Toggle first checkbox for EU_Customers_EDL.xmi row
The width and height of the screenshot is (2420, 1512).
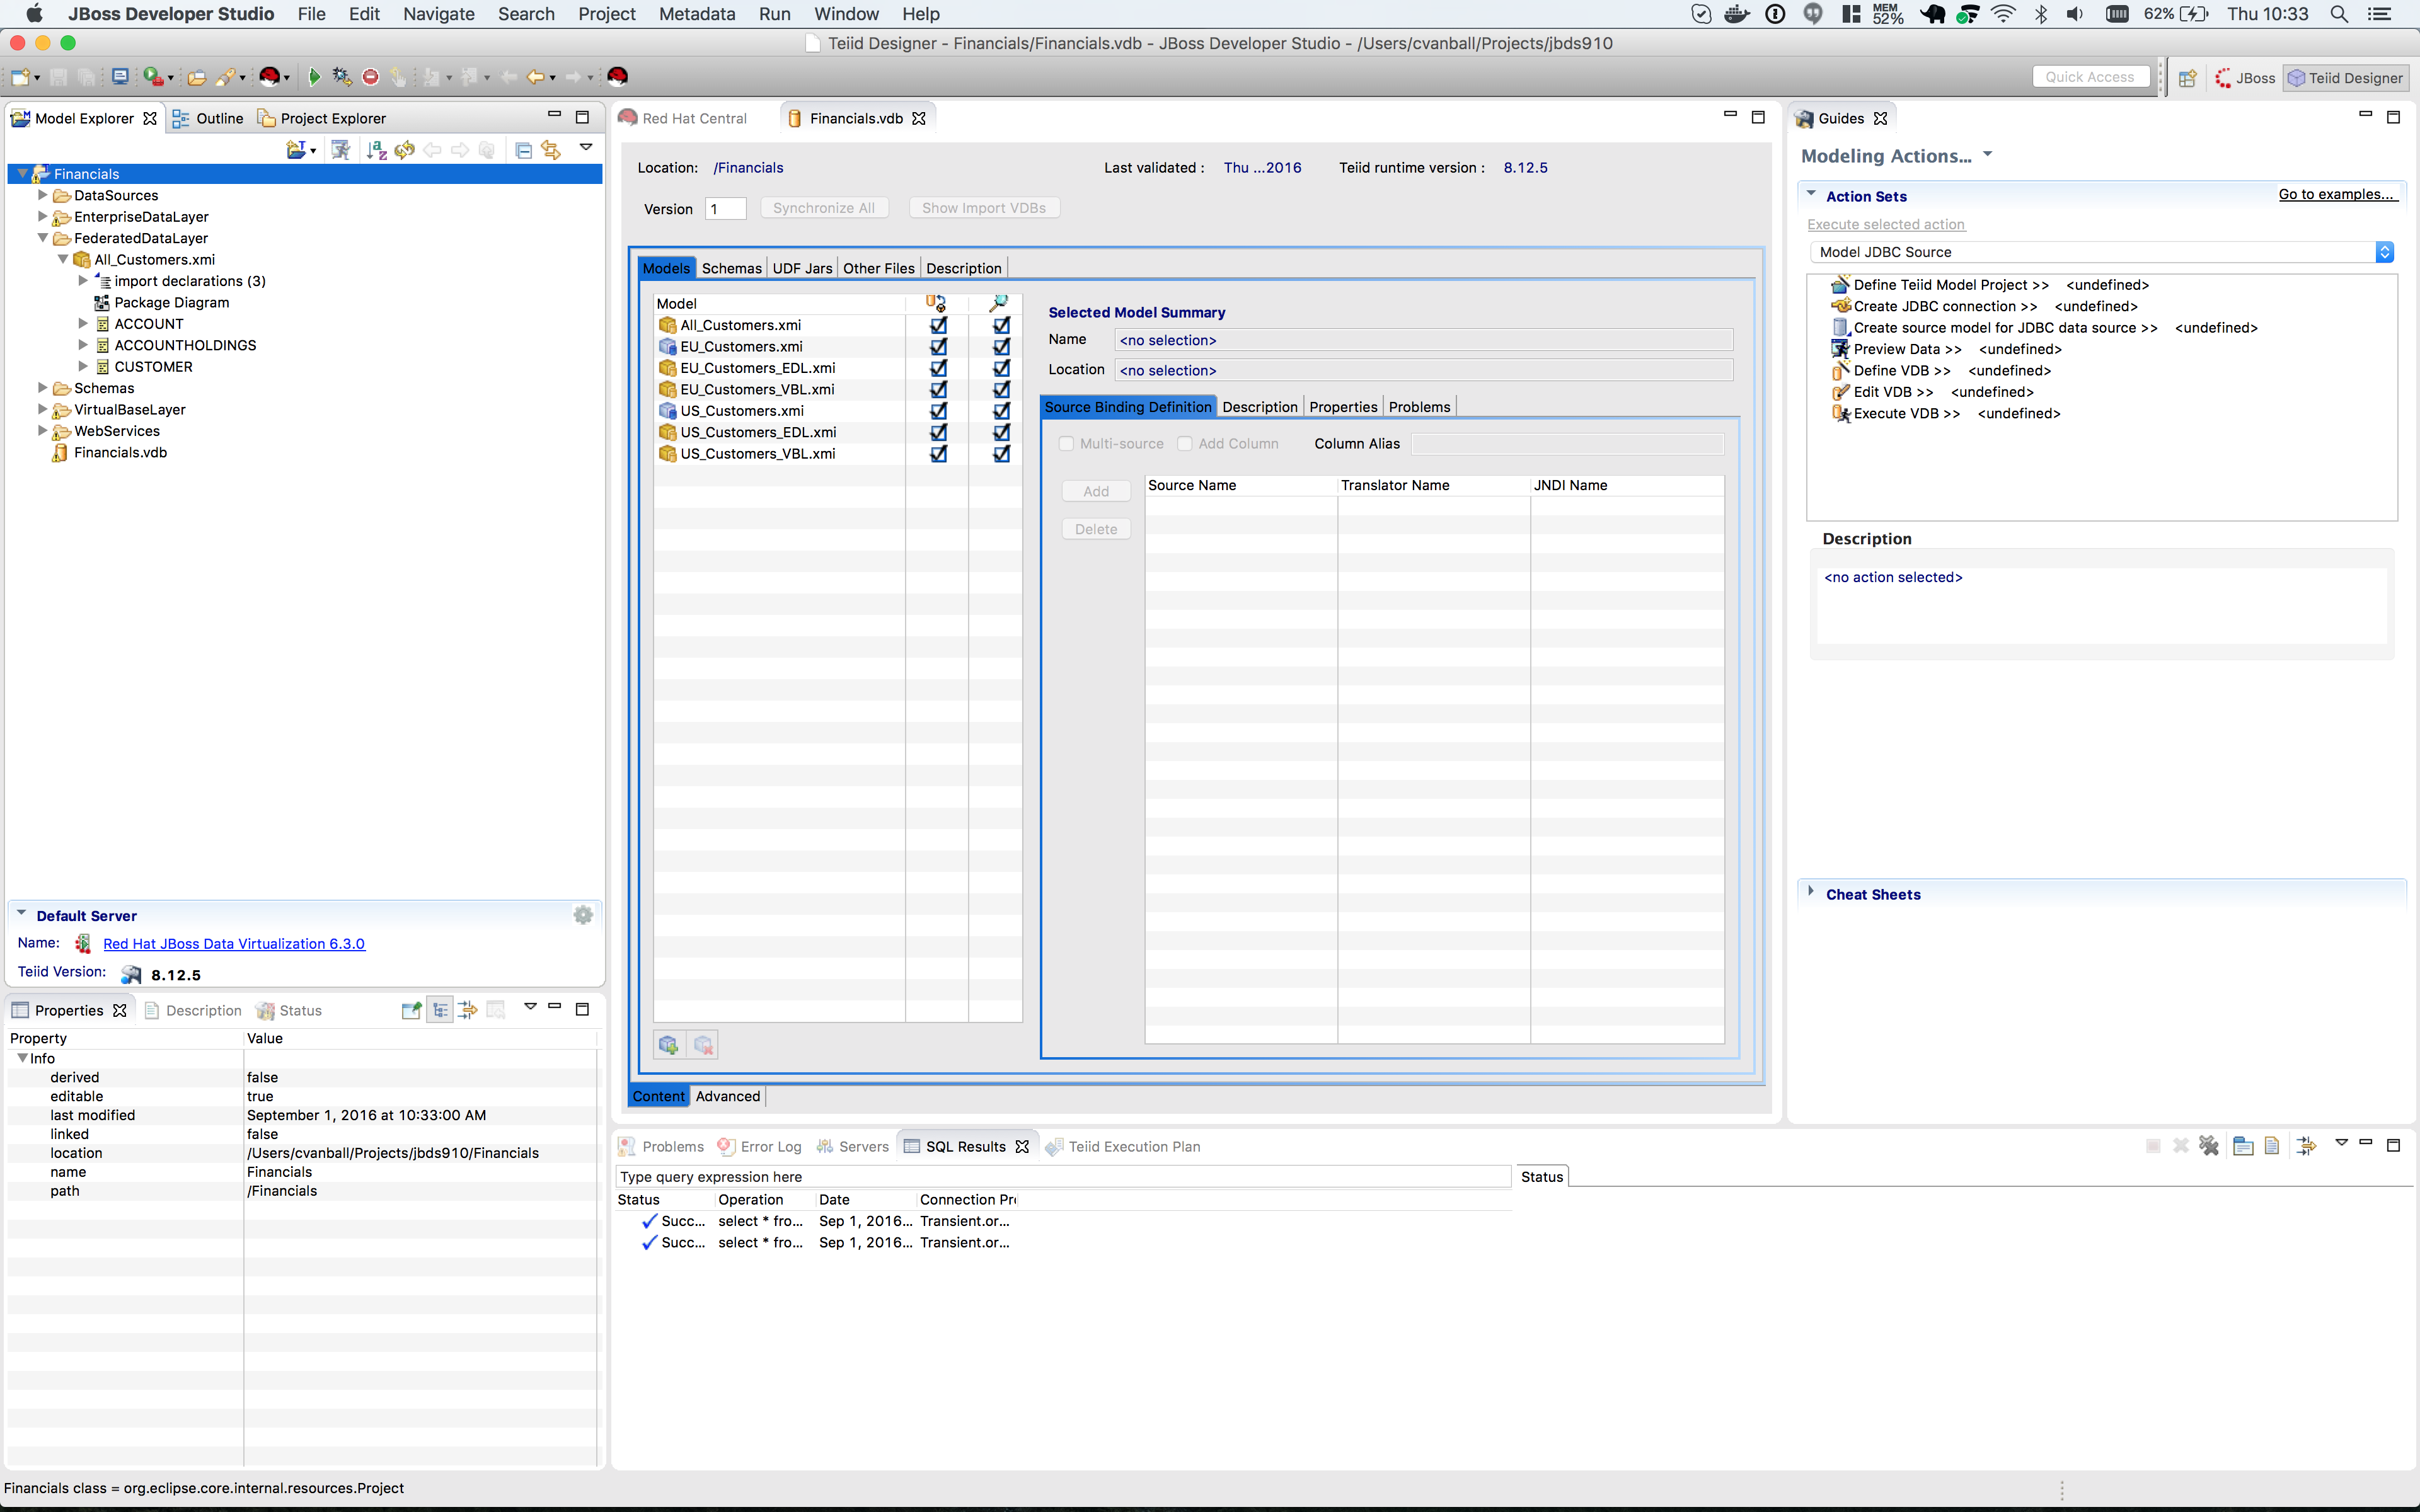click(938, 368)
